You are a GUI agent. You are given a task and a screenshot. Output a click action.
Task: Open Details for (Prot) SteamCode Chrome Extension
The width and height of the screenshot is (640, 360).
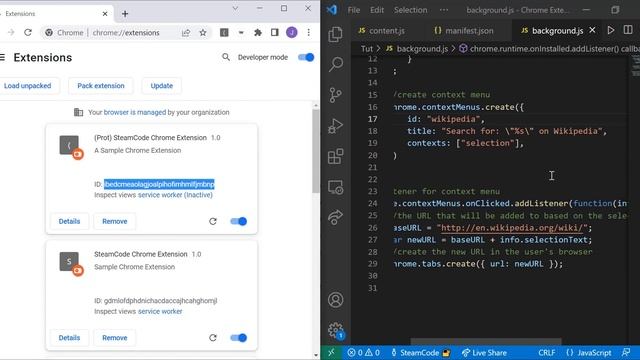click(69, 221)
